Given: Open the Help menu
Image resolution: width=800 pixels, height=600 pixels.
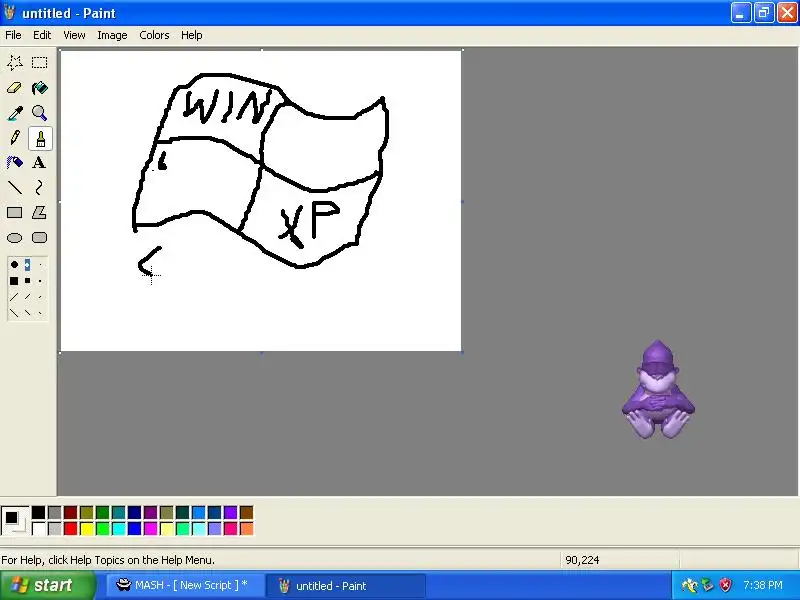Looking at the screenshot, I should click(x=191, y=35).
